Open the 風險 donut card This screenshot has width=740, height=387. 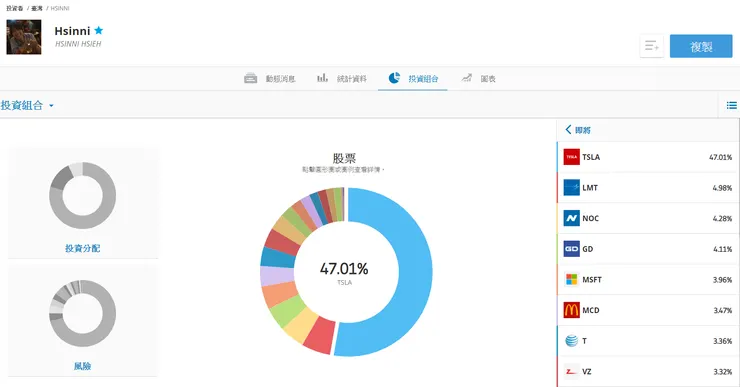coord(83,321)
